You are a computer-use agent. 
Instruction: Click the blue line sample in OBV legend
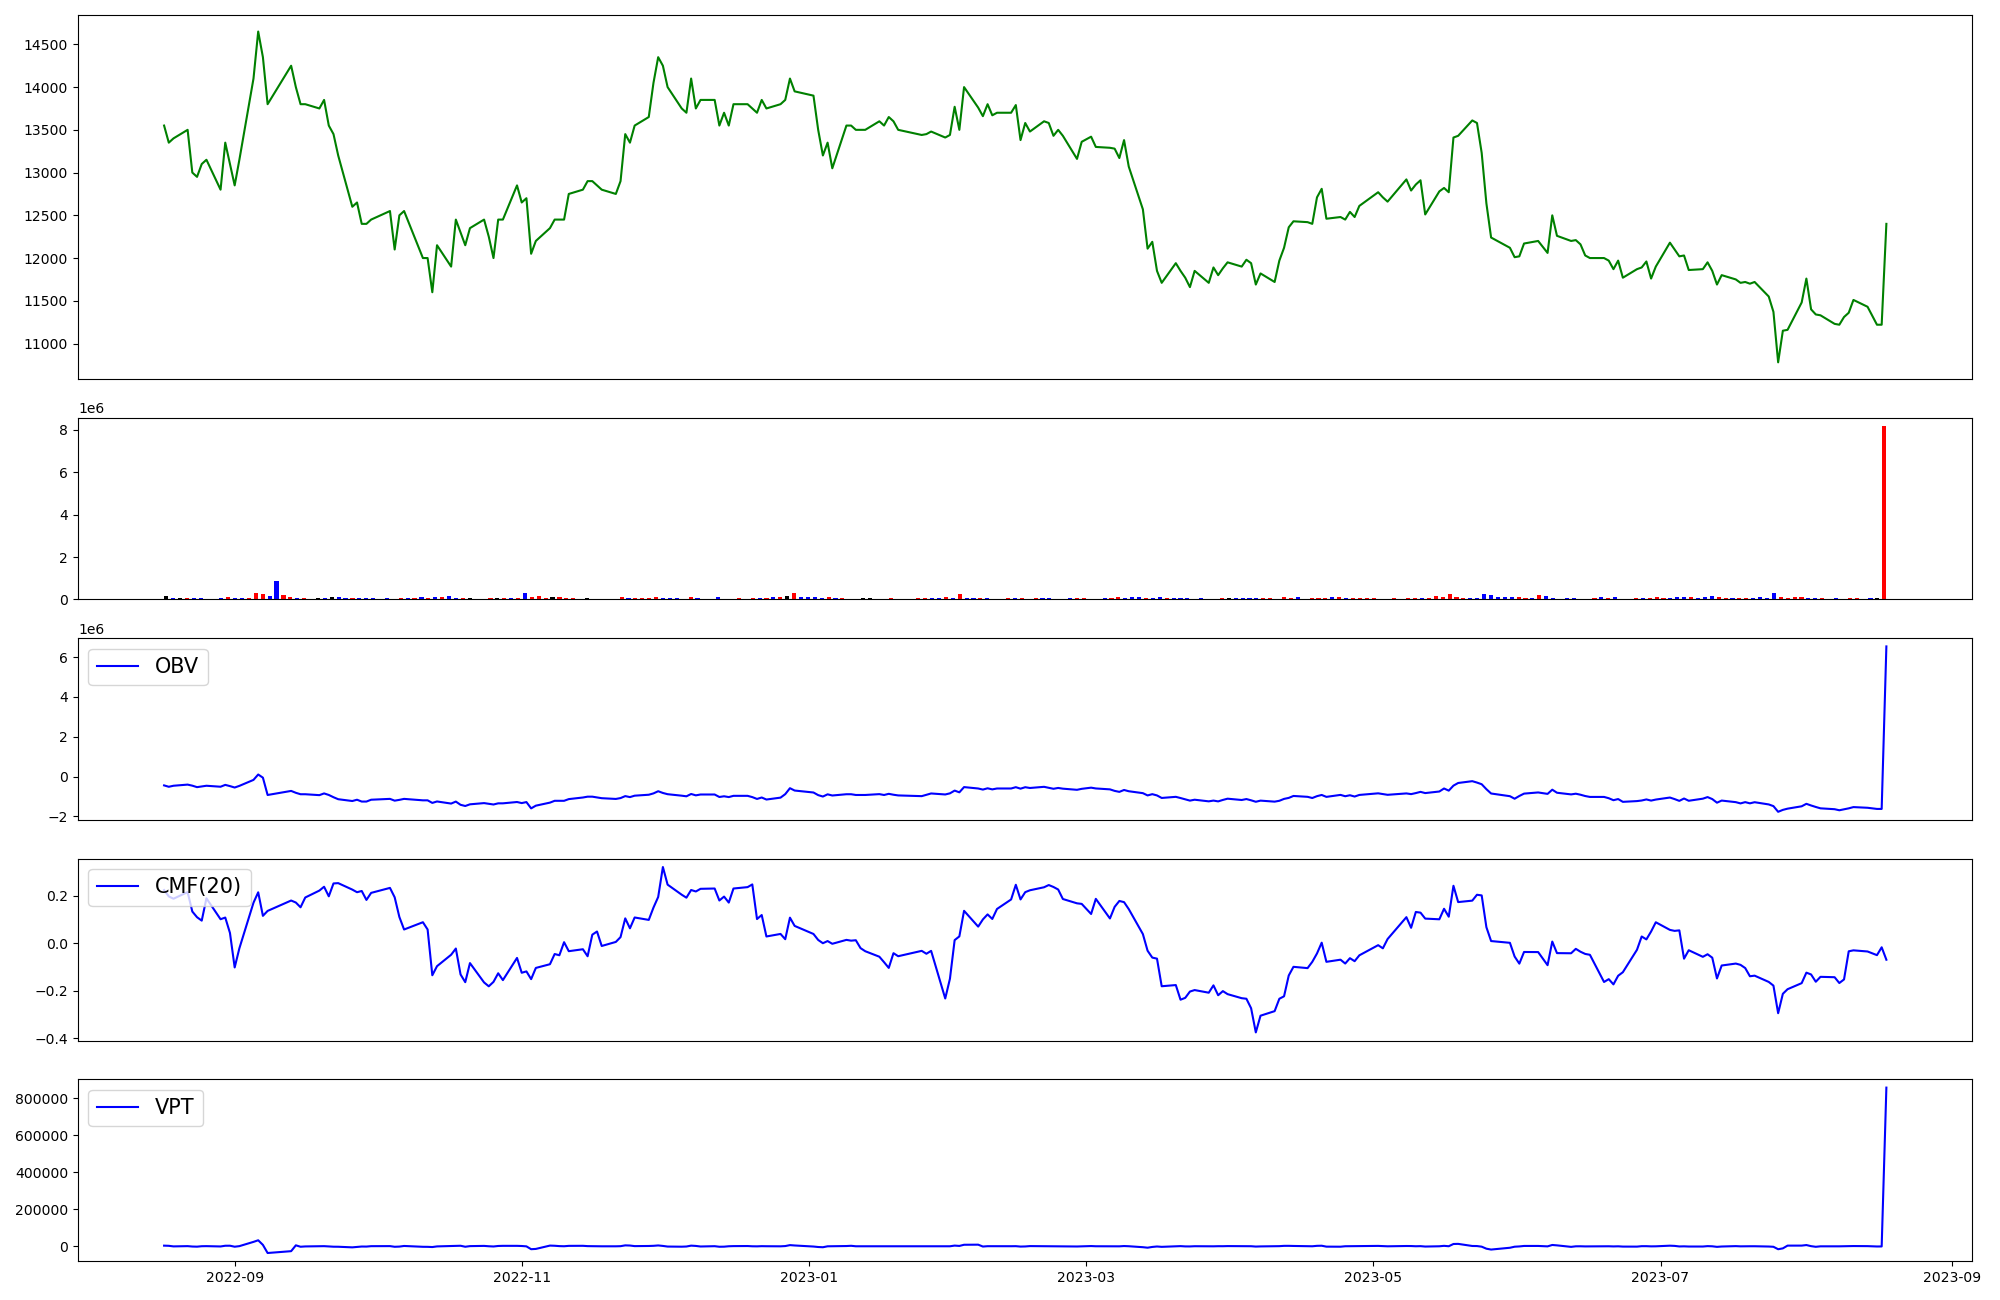click(x=118, y=667)
